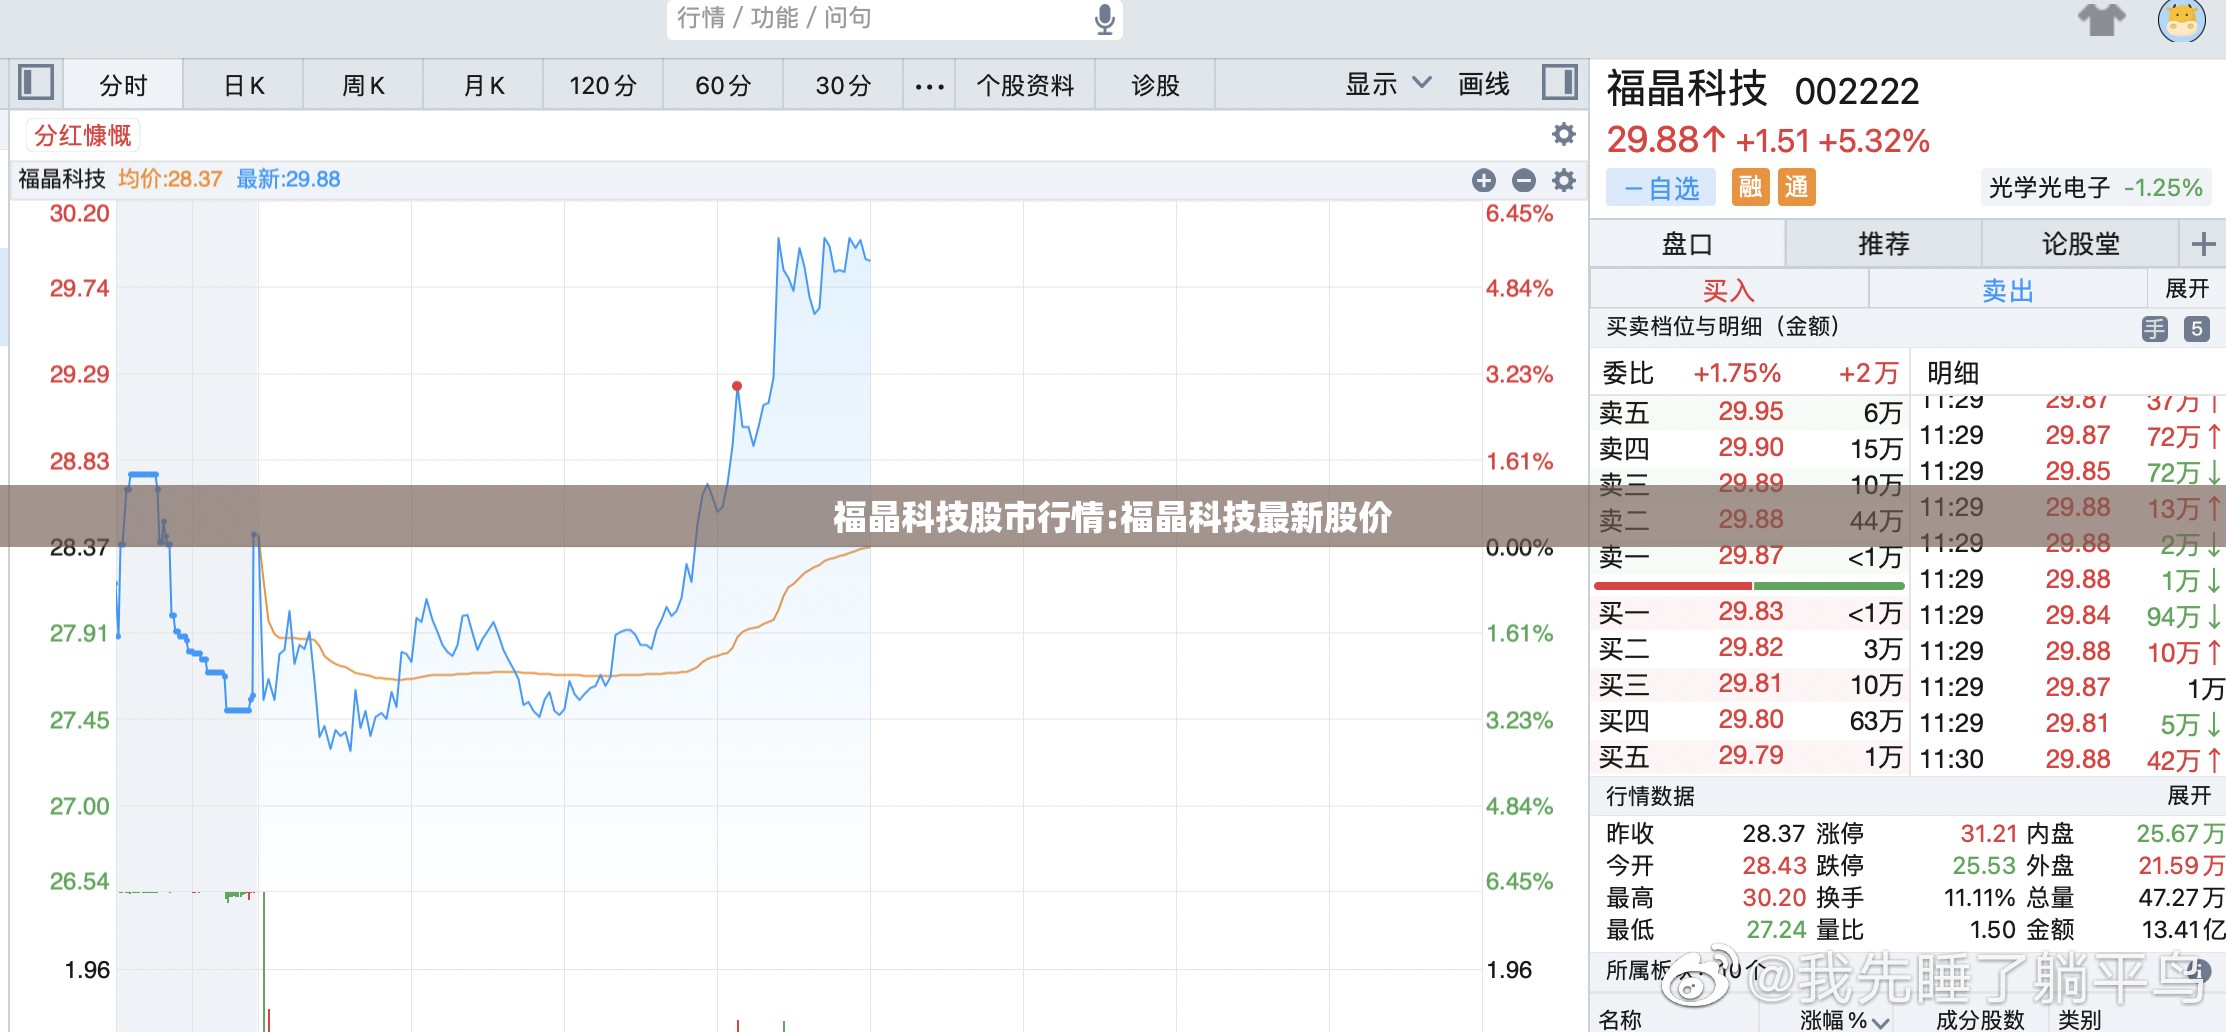Open the 120分 chart tab
Image resolution: width=2226 pixels, height=1032 pixels.
tap(603, 85)
